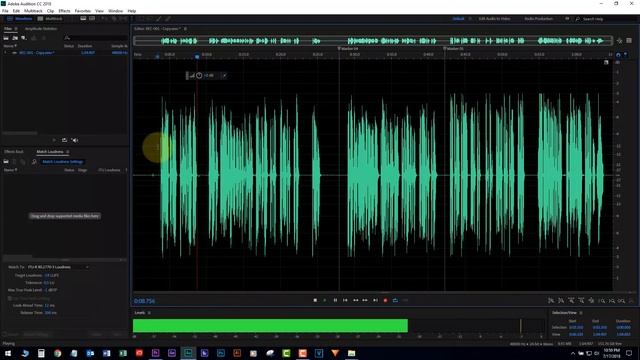Click the Zoom Out amplitude icon
640x360 pixels.
[561, 301]
